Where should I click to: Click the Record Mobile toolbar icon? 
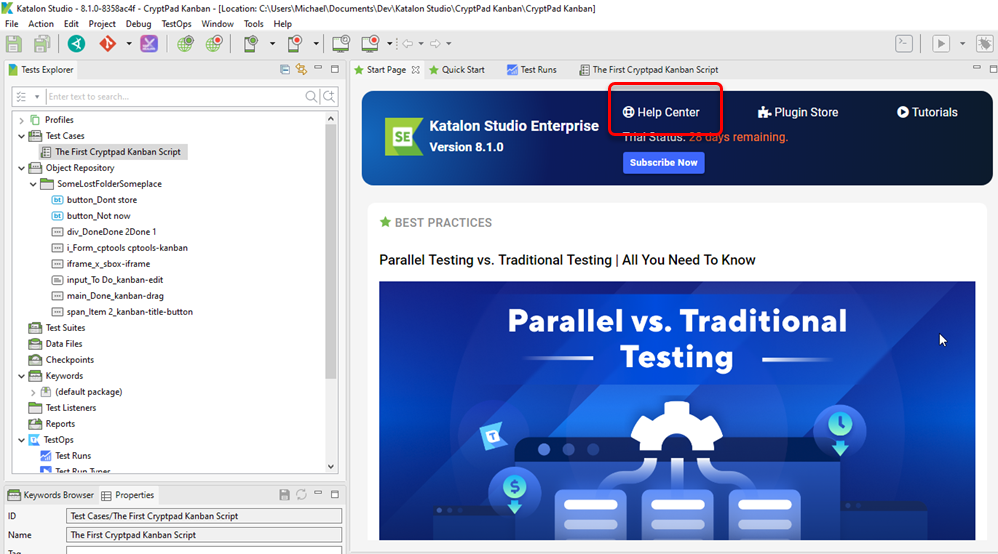pos(295,43)
